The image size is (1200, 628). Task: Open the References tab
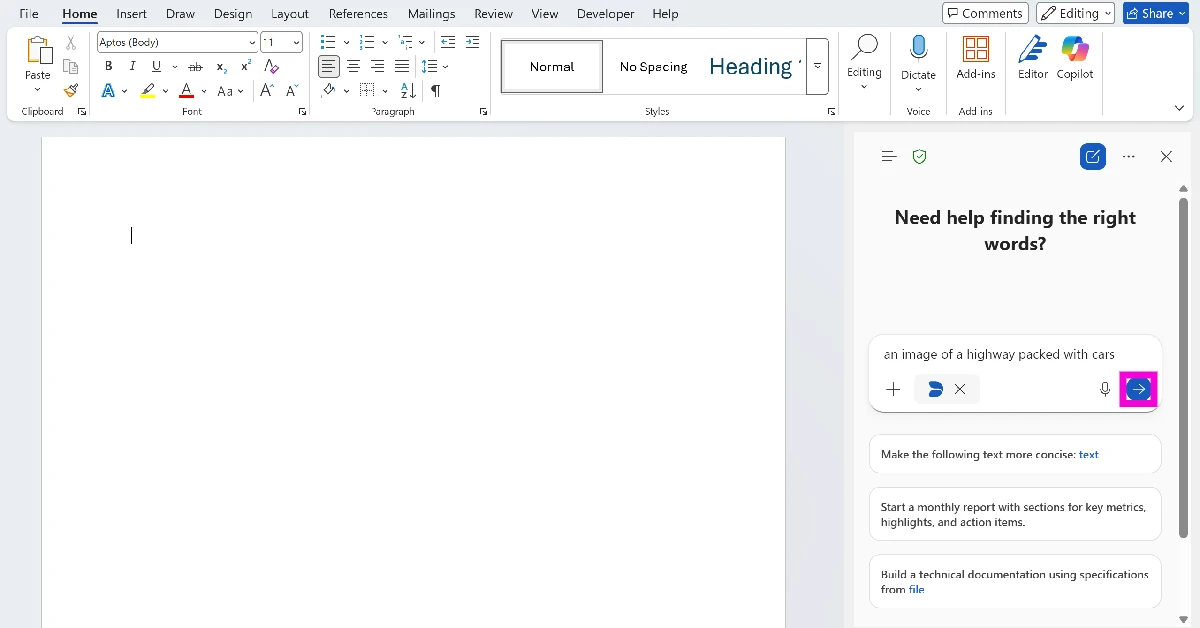pos(358,14)
